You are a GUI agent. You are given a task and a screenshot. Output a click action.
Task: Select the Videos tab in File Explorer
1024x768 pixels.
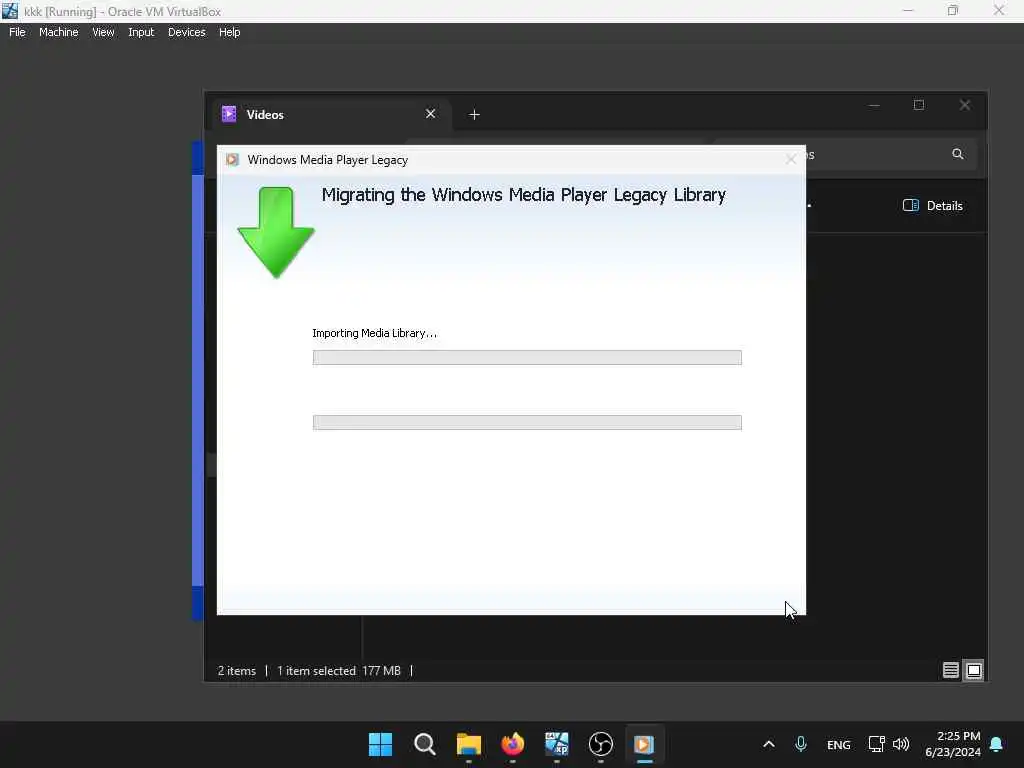[330, 114]
